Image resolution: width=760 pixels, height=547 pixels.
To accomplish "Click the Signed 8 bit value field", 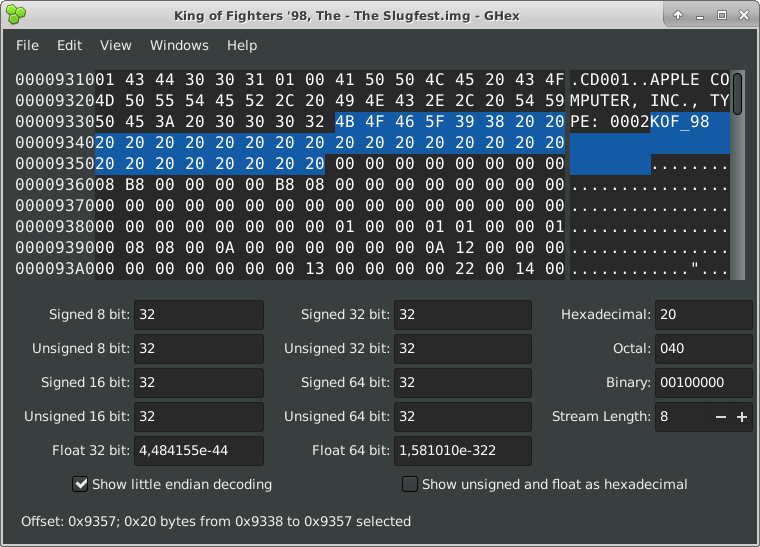I will [199, 315].
